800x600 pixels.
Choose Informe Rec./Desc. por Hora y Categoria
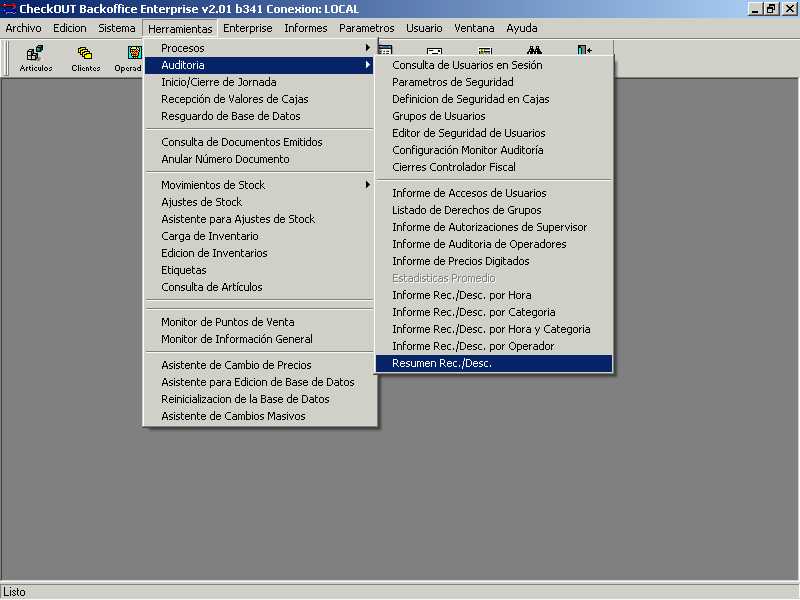pos(494,329)
